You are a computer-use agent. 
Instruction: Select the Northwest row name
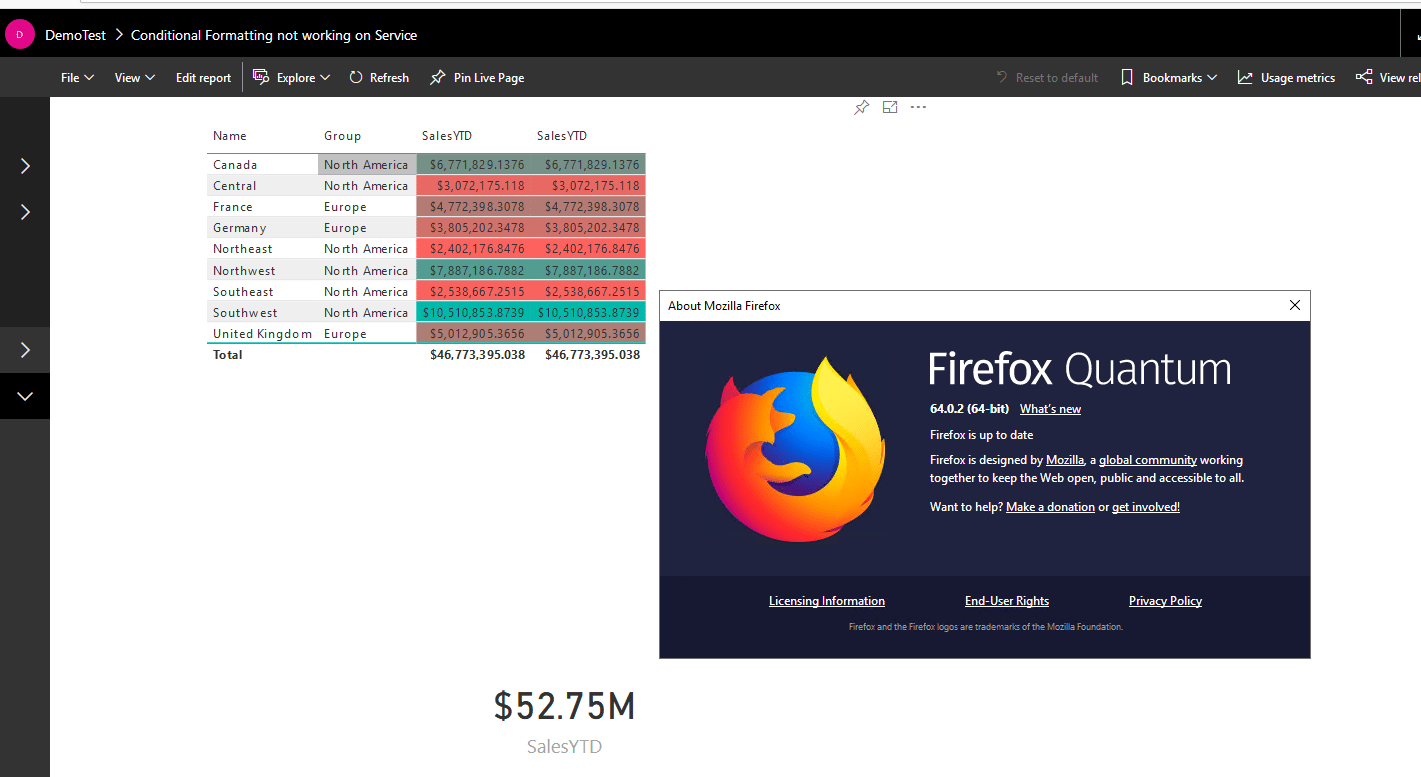(244, 271)
